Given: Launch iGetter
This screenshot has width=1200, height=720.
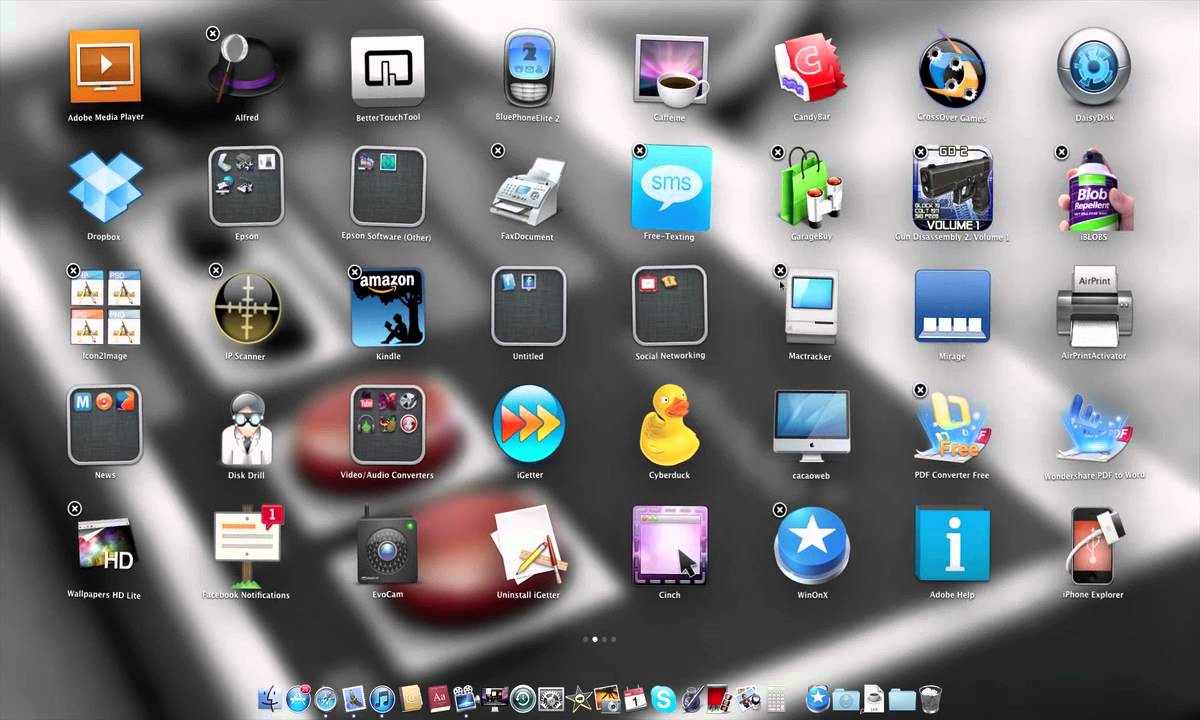Looking at the screenshot, I should point(529,426).
